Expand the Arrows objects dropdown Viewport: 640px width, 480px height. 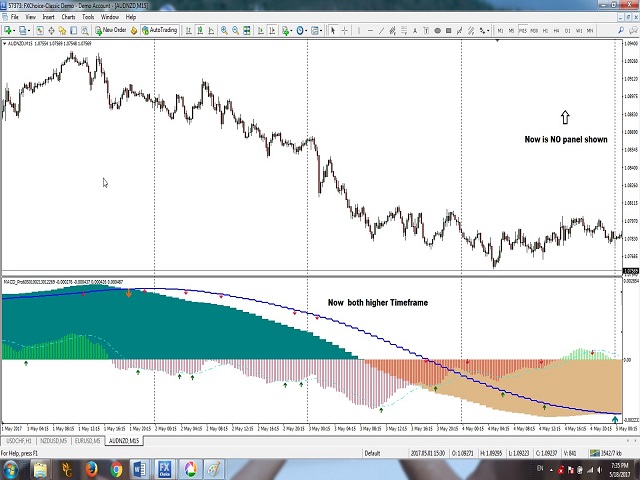tap(488, 31)
